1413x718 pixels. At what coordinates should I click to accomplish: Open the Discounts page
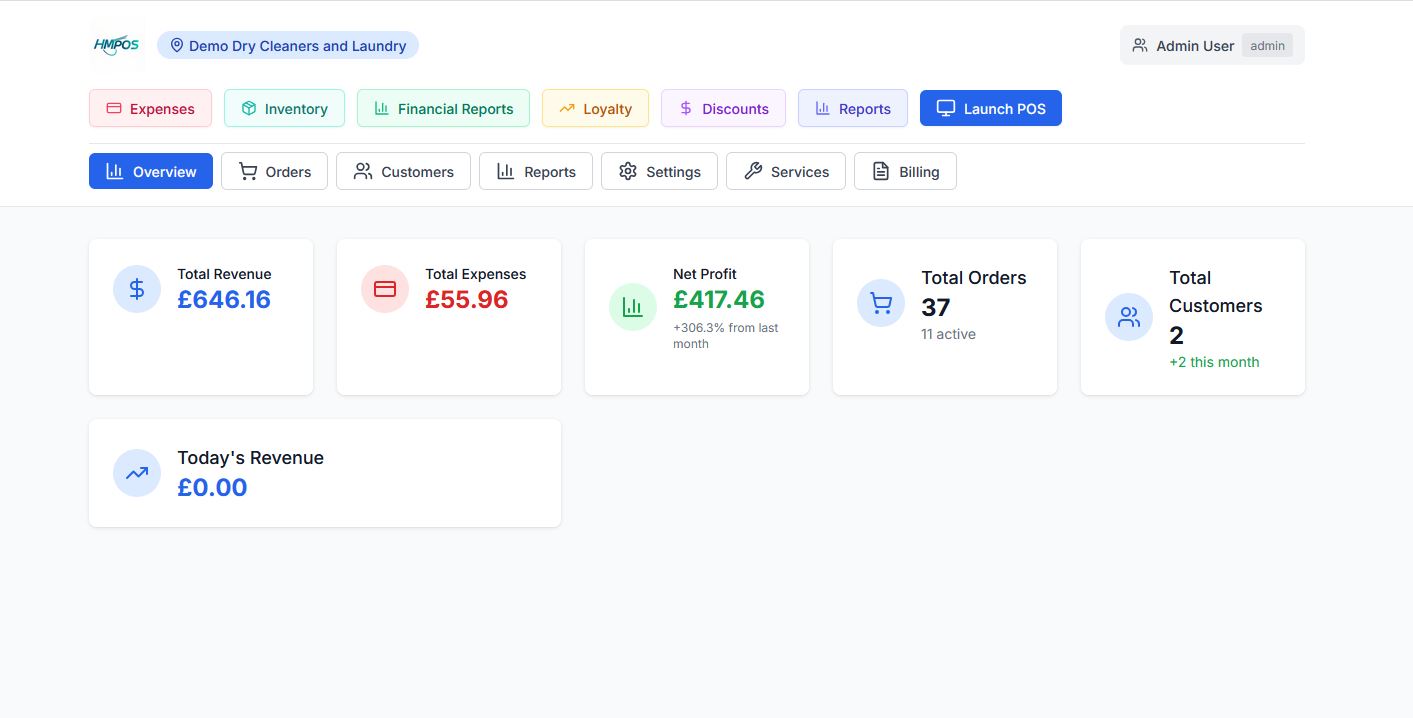click(723, 108)
